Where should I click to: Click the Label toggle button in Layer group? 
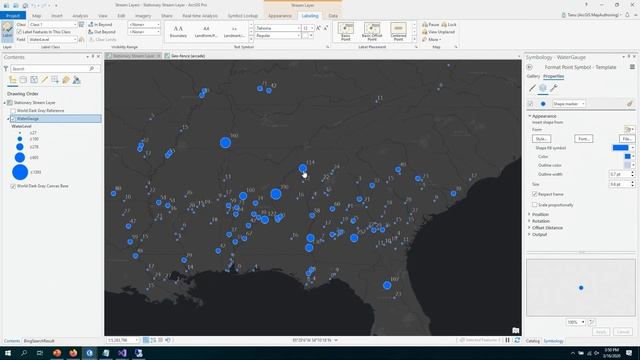7,32
